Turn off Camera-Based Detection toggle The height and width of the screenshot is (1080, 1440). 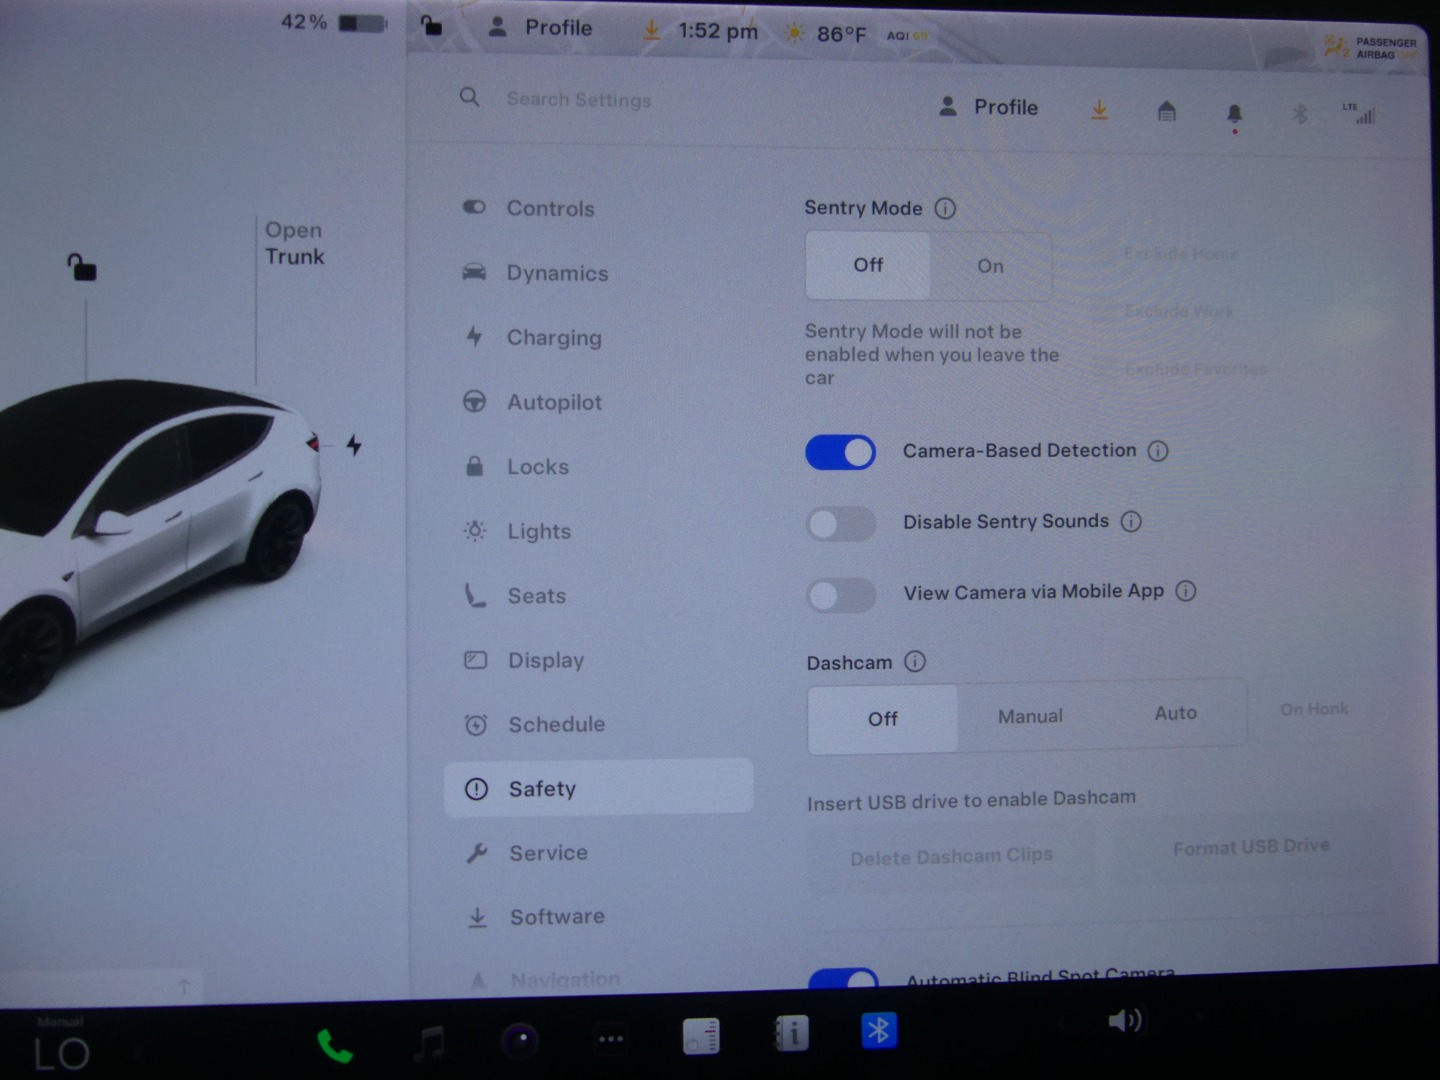(840, 452)
